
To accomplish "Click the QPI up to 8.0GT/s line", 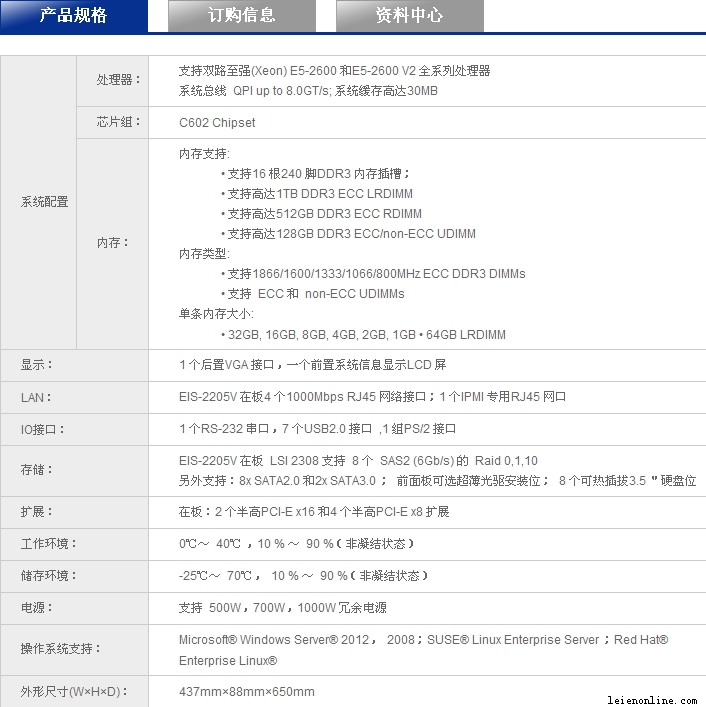I will (308, 91).
